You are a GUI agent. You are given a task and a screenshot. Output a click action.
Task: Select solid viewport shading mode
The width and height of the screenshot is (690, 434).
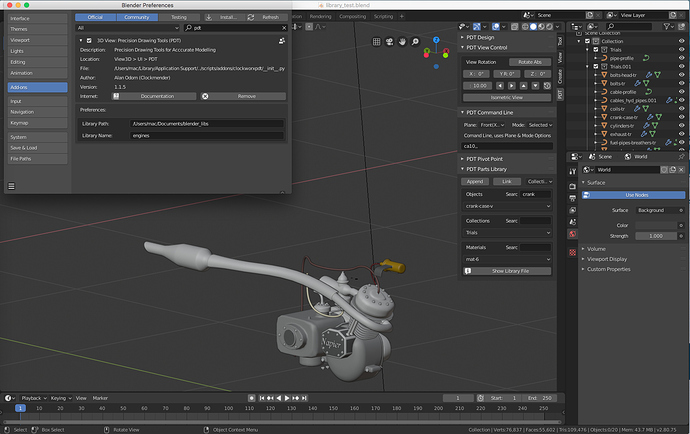(x=533, y=27)
